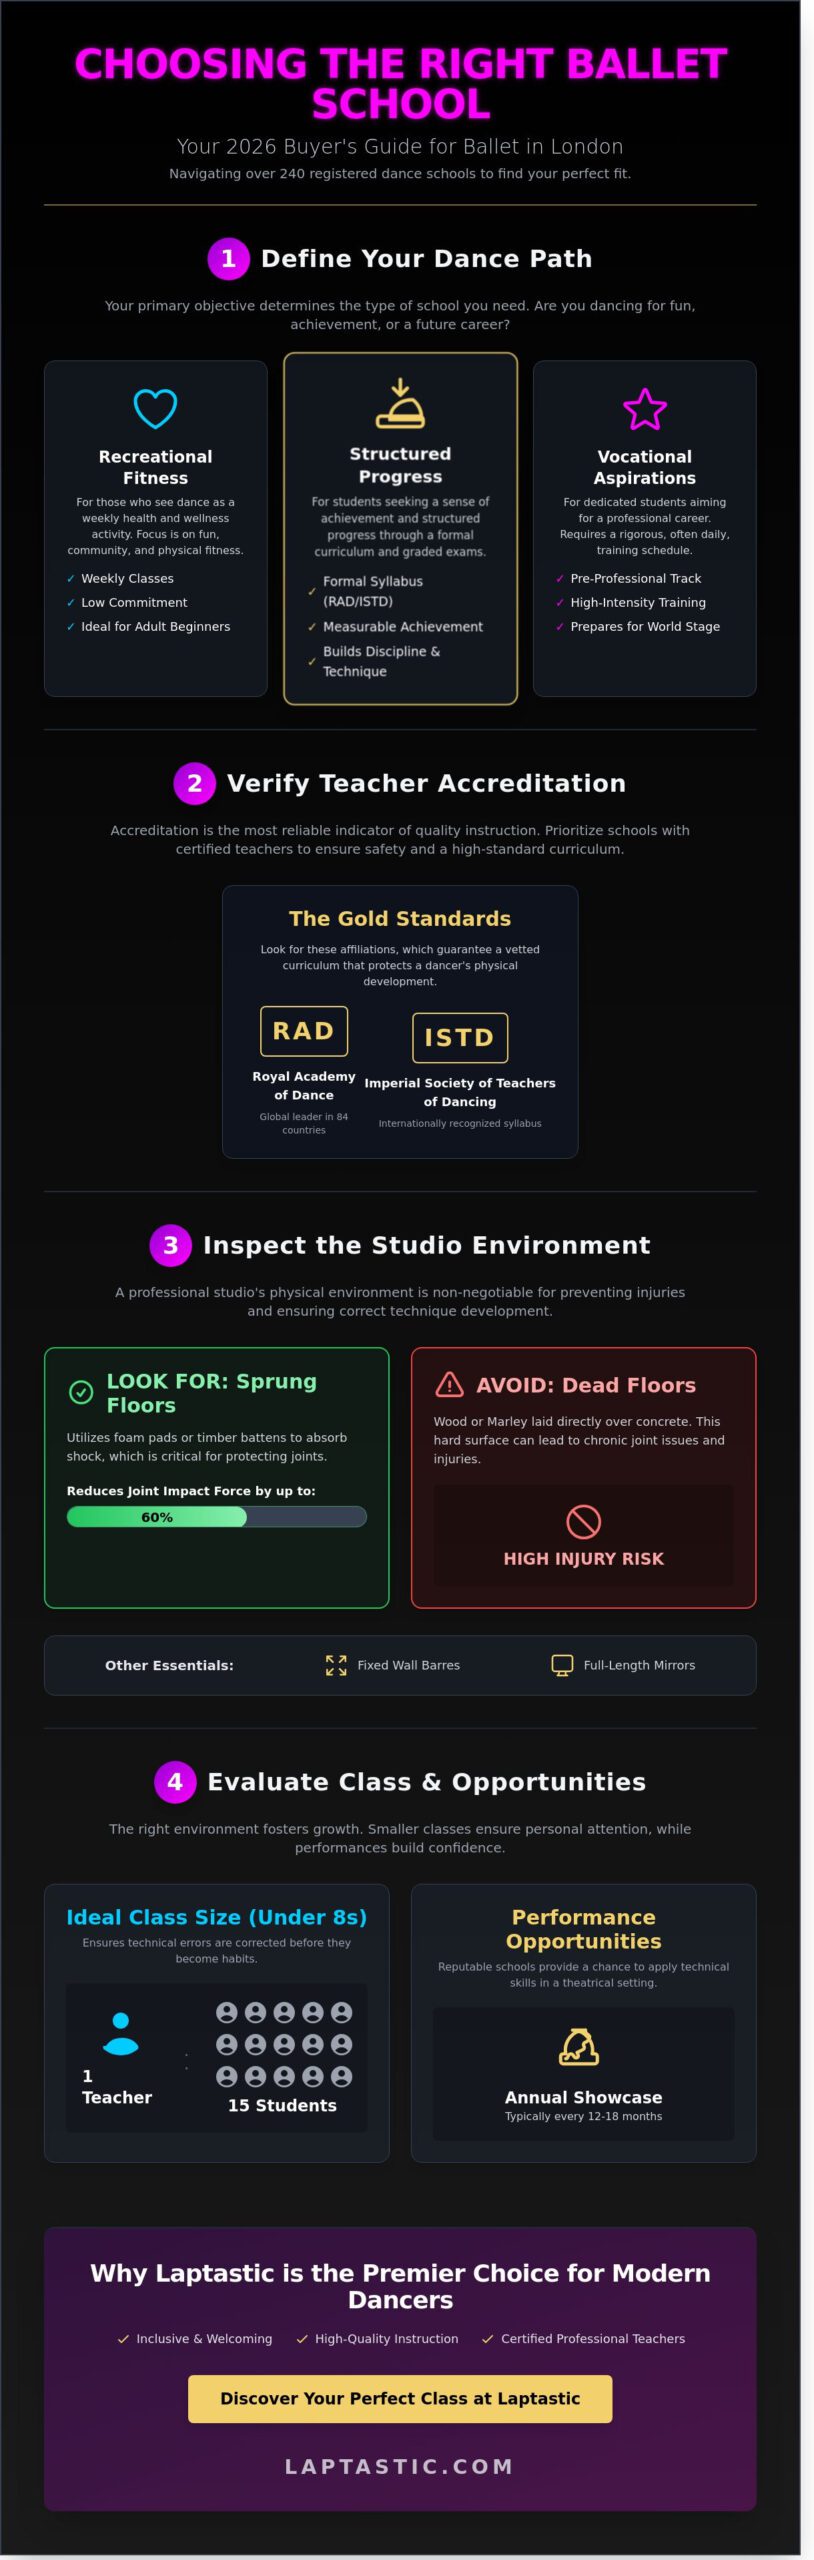Click the heart icon above Recreational Fitness

[x=155, y=408]
